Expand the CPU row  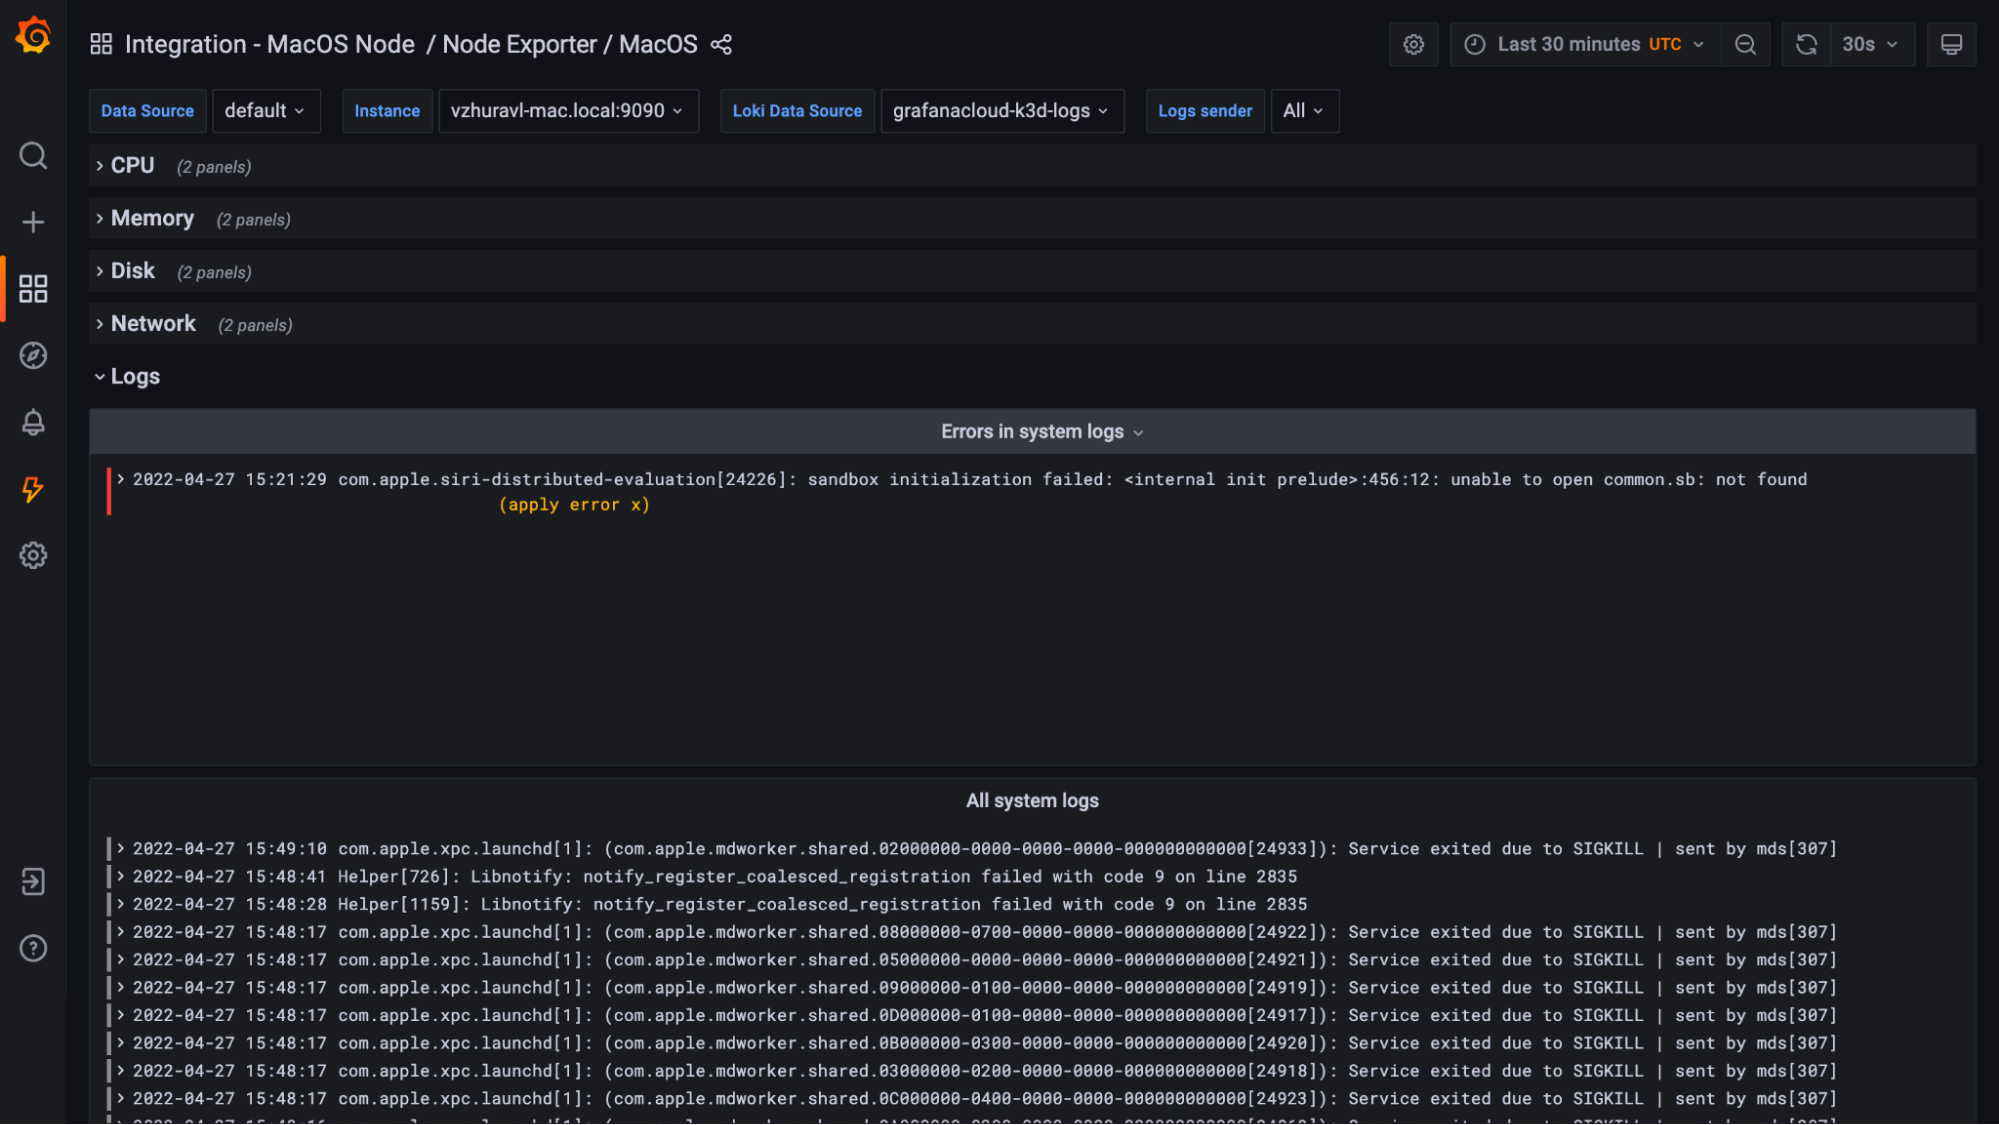[132, 166]
